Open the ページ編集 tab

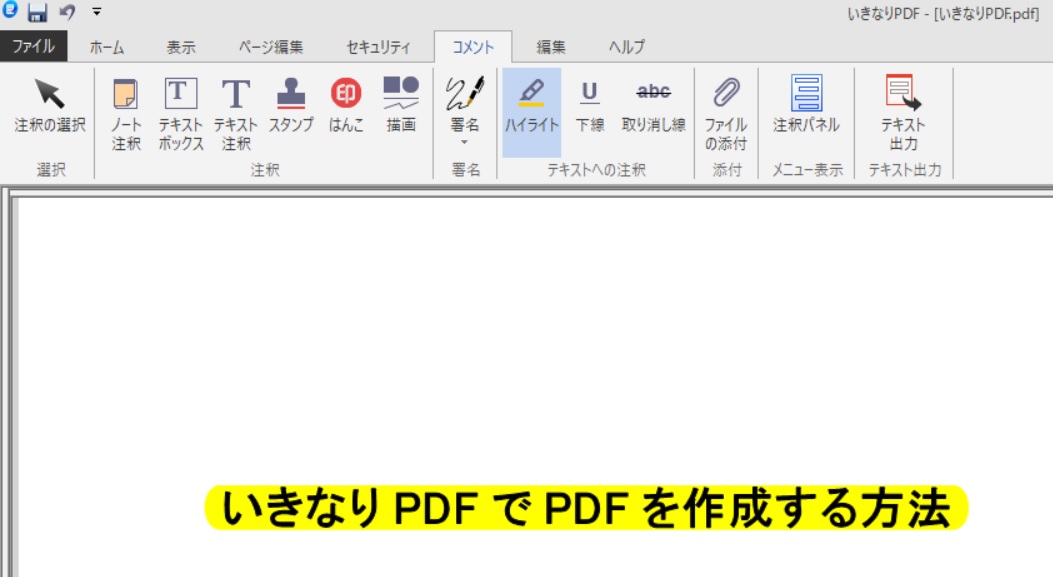tap(271, 47)
